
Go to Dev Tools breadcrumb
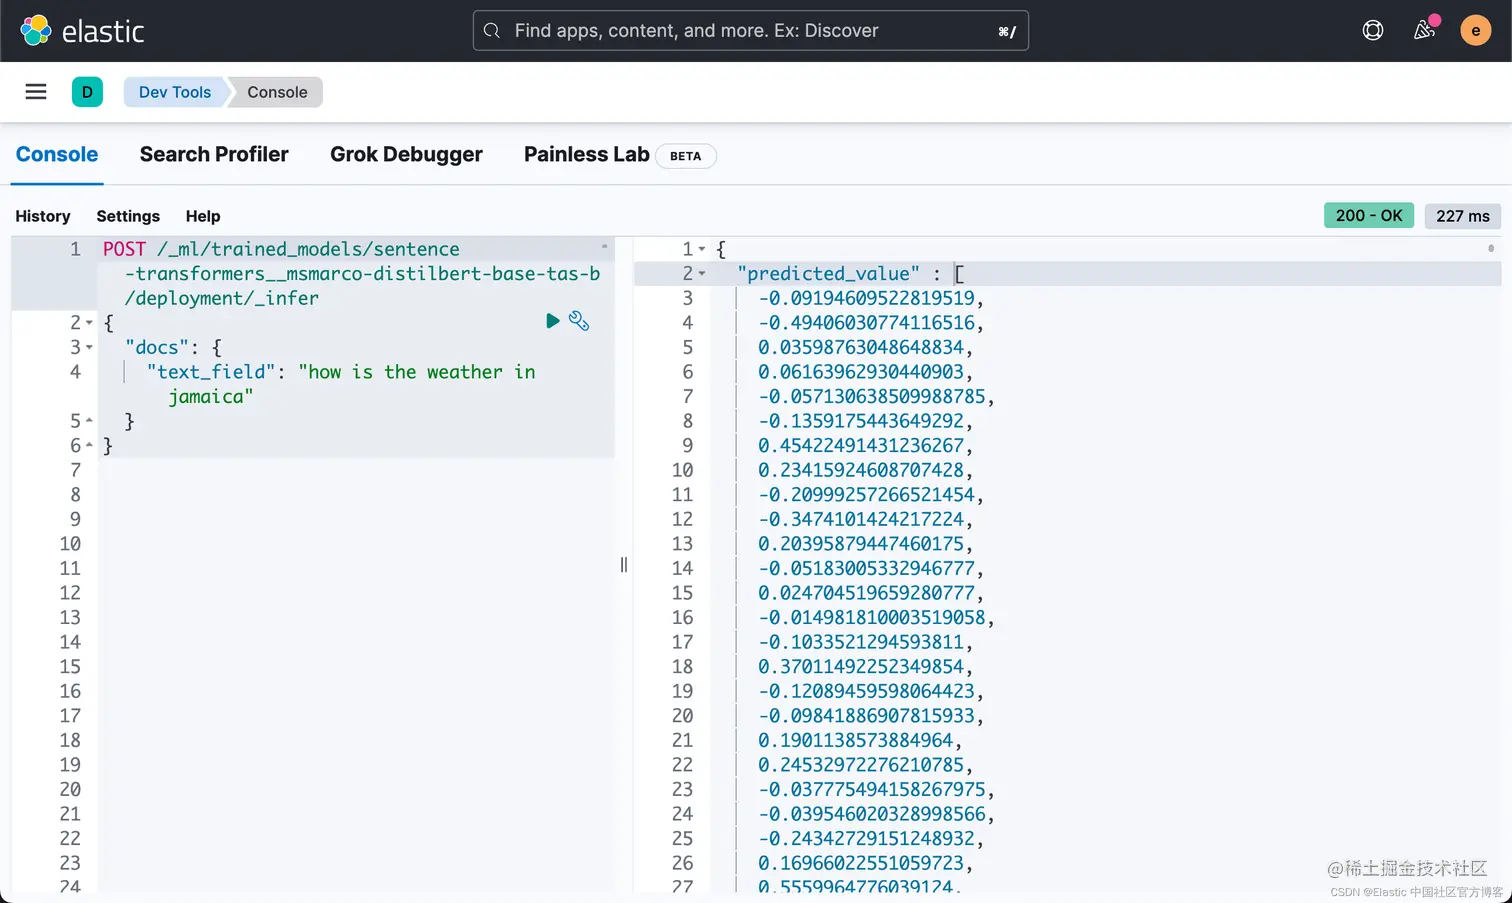coord(175,92)
